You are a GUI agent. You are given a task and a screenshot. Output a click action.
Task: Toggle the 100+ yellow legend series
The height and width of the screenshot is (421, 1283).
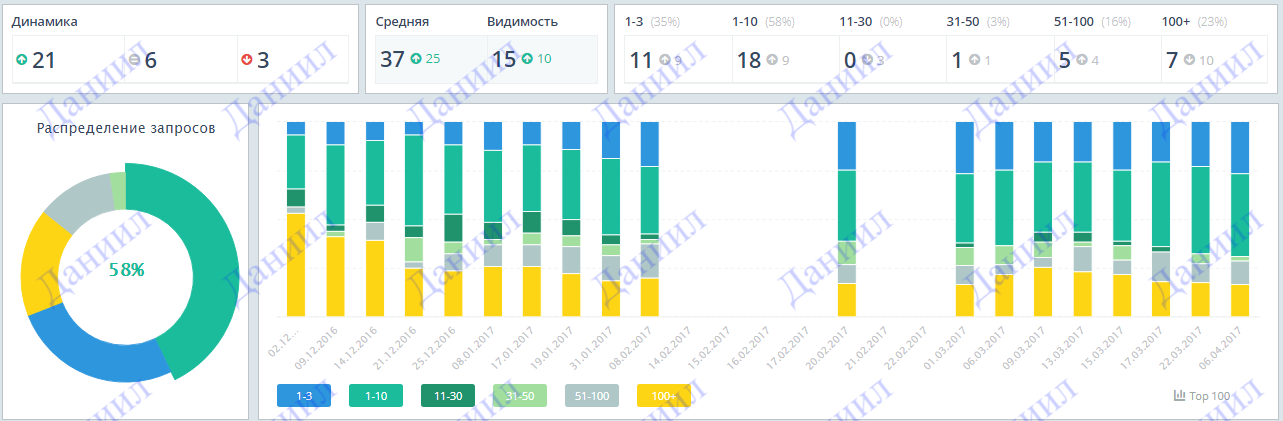coord(664,396)
